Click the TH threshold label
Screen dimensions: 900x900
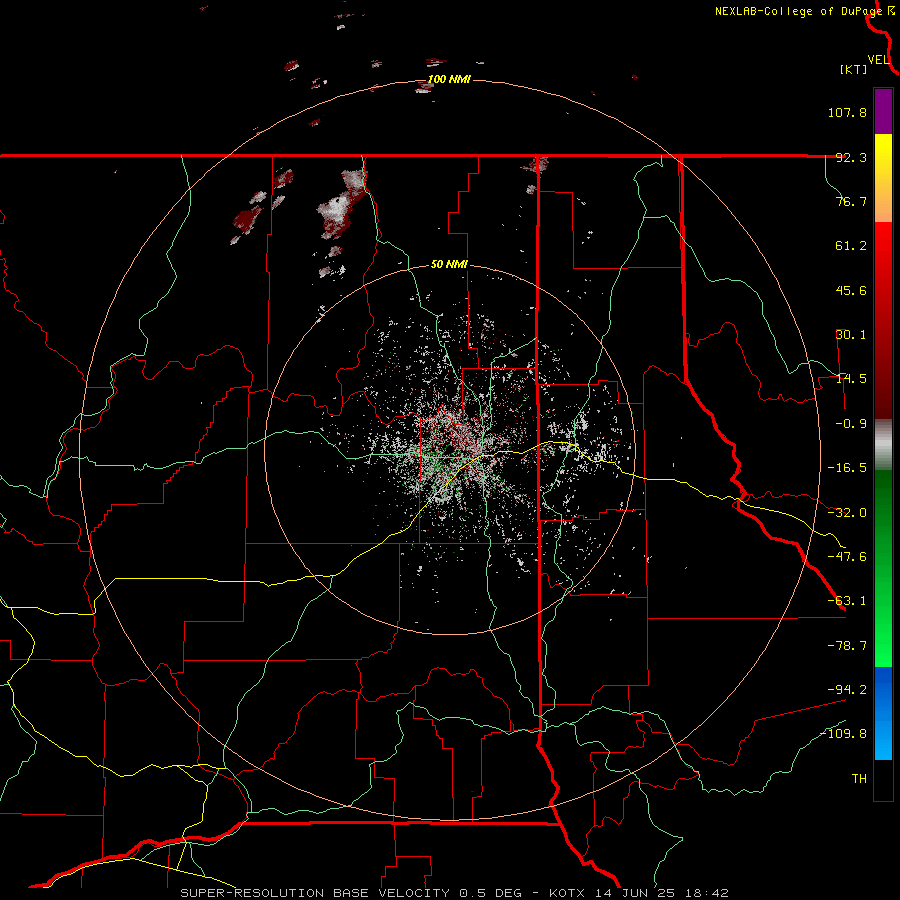click(x=859, y=778)
